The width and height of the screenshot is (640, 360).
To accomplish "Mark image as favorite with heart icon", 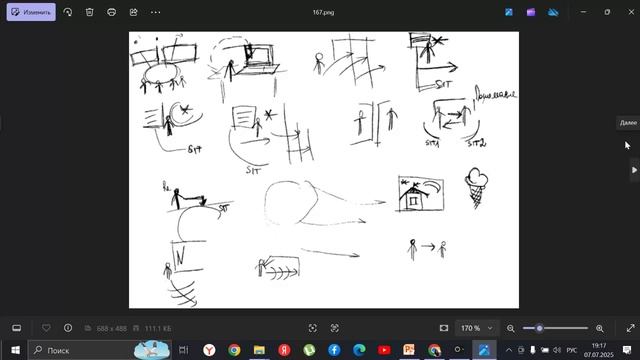I will pyautogui.click(x=46, y=328).
